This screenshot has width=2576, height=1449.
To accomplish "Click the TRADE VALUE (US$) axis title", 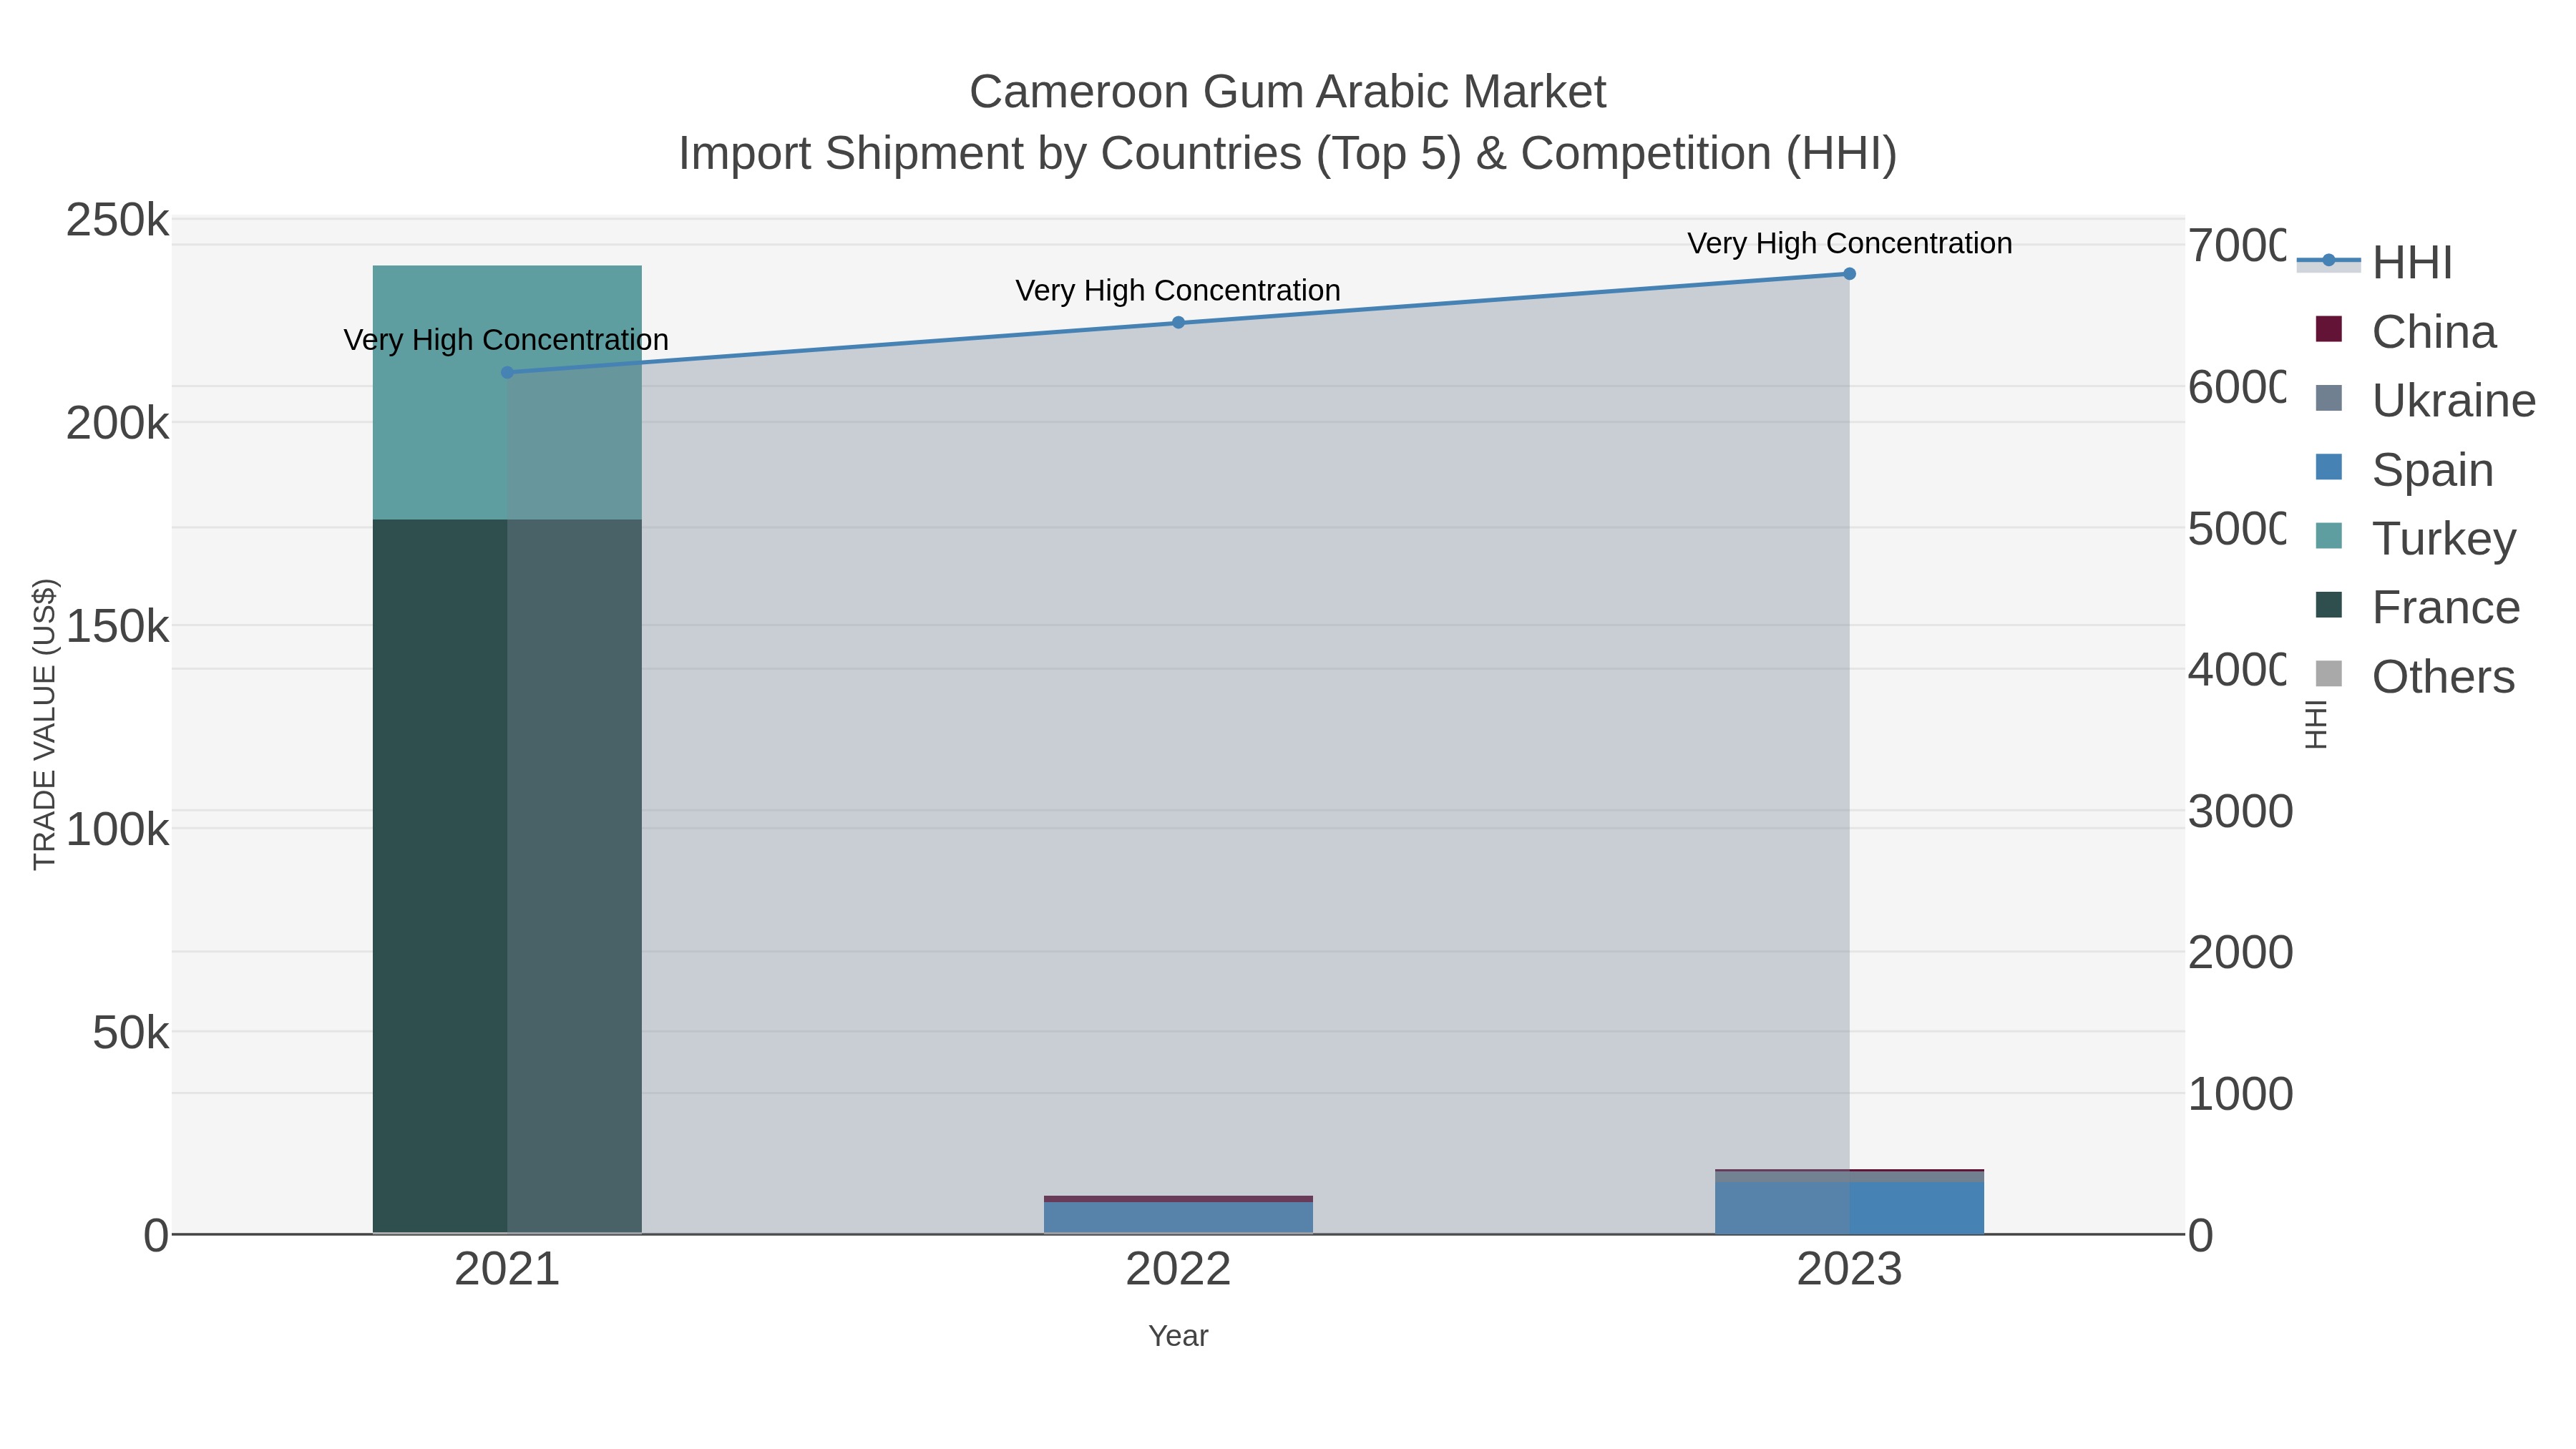I will [x=45, y=724].
